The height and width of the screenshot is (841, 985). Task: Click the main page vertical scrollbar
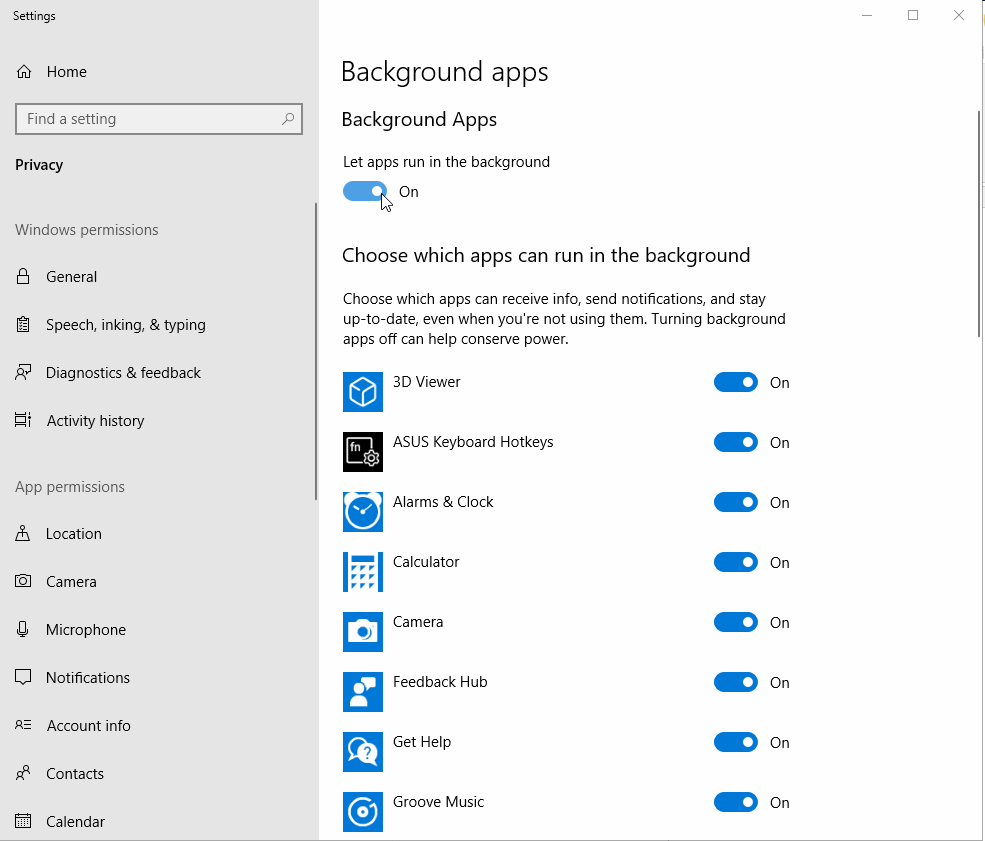coord(979,224)
